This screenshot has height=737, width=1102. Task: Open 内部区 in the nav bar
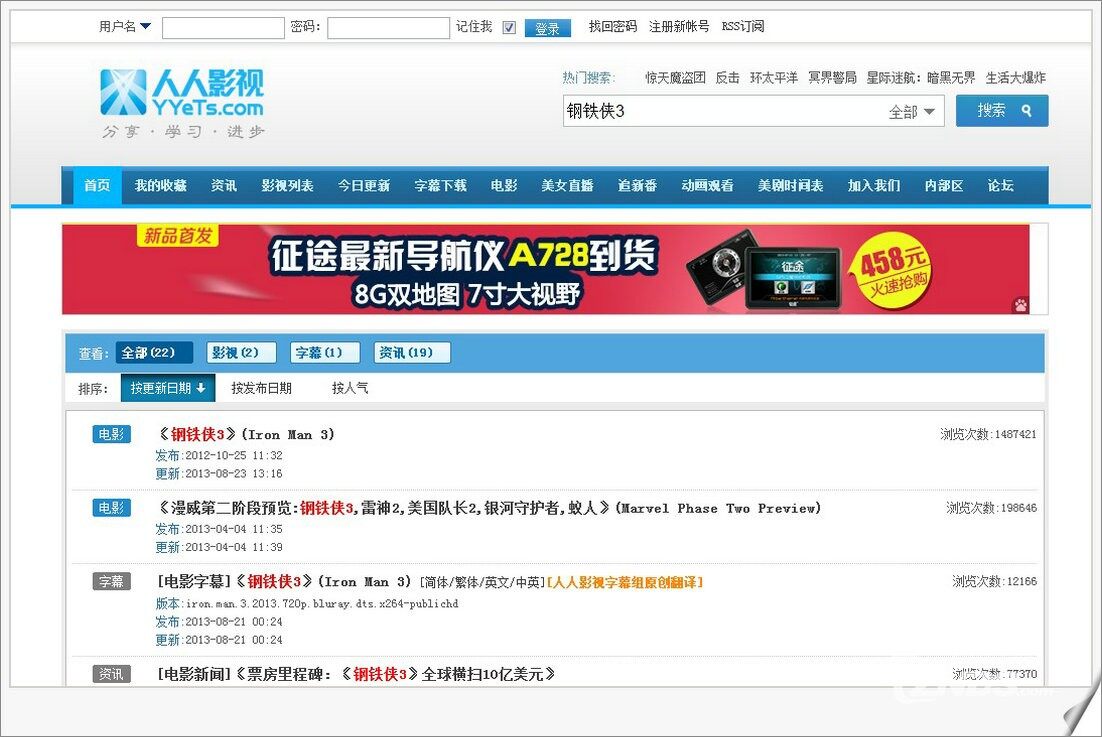click(x=944, y=185)
